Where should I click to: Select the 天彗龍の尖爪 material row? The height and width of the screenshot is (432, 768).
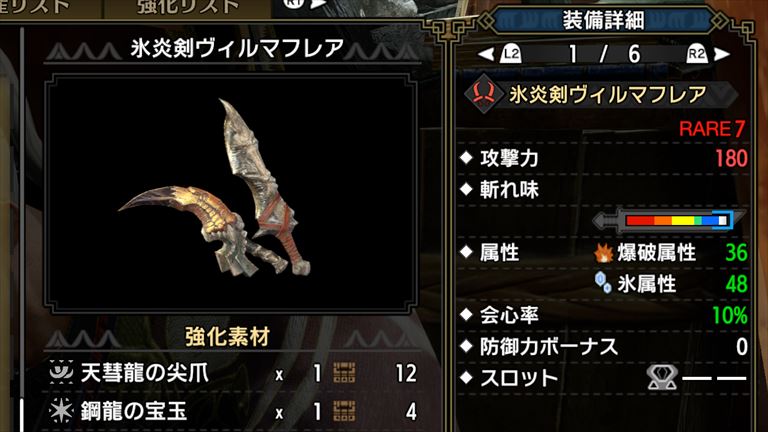233,373
